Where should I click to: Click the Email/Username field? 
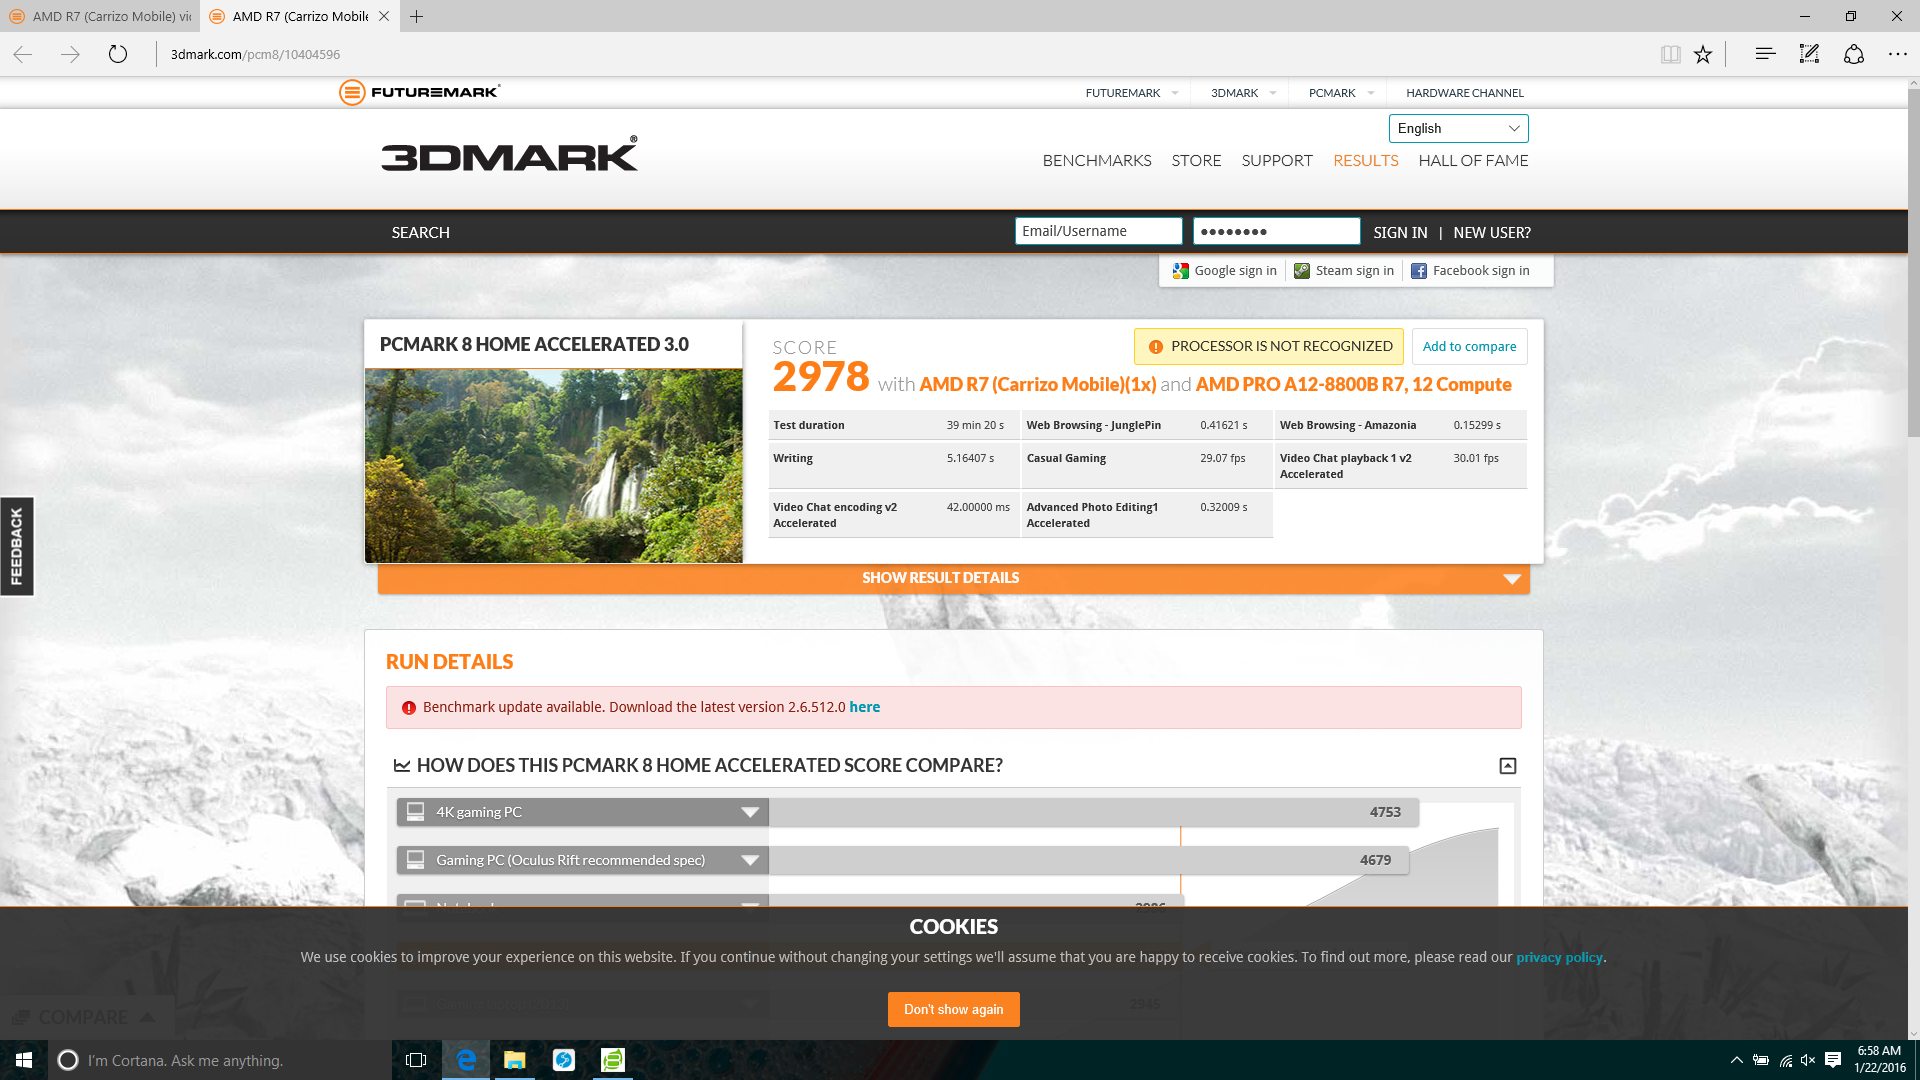click(1098, 231)
